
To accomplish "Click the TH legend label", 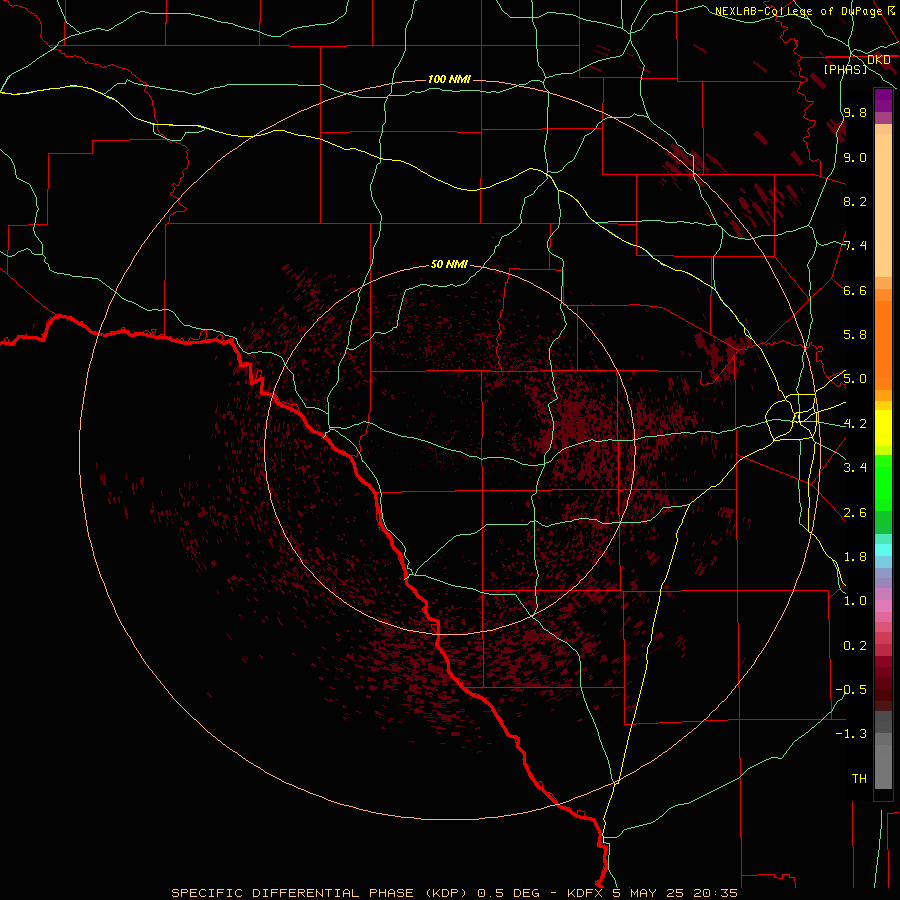I will [x=859, y=779].
